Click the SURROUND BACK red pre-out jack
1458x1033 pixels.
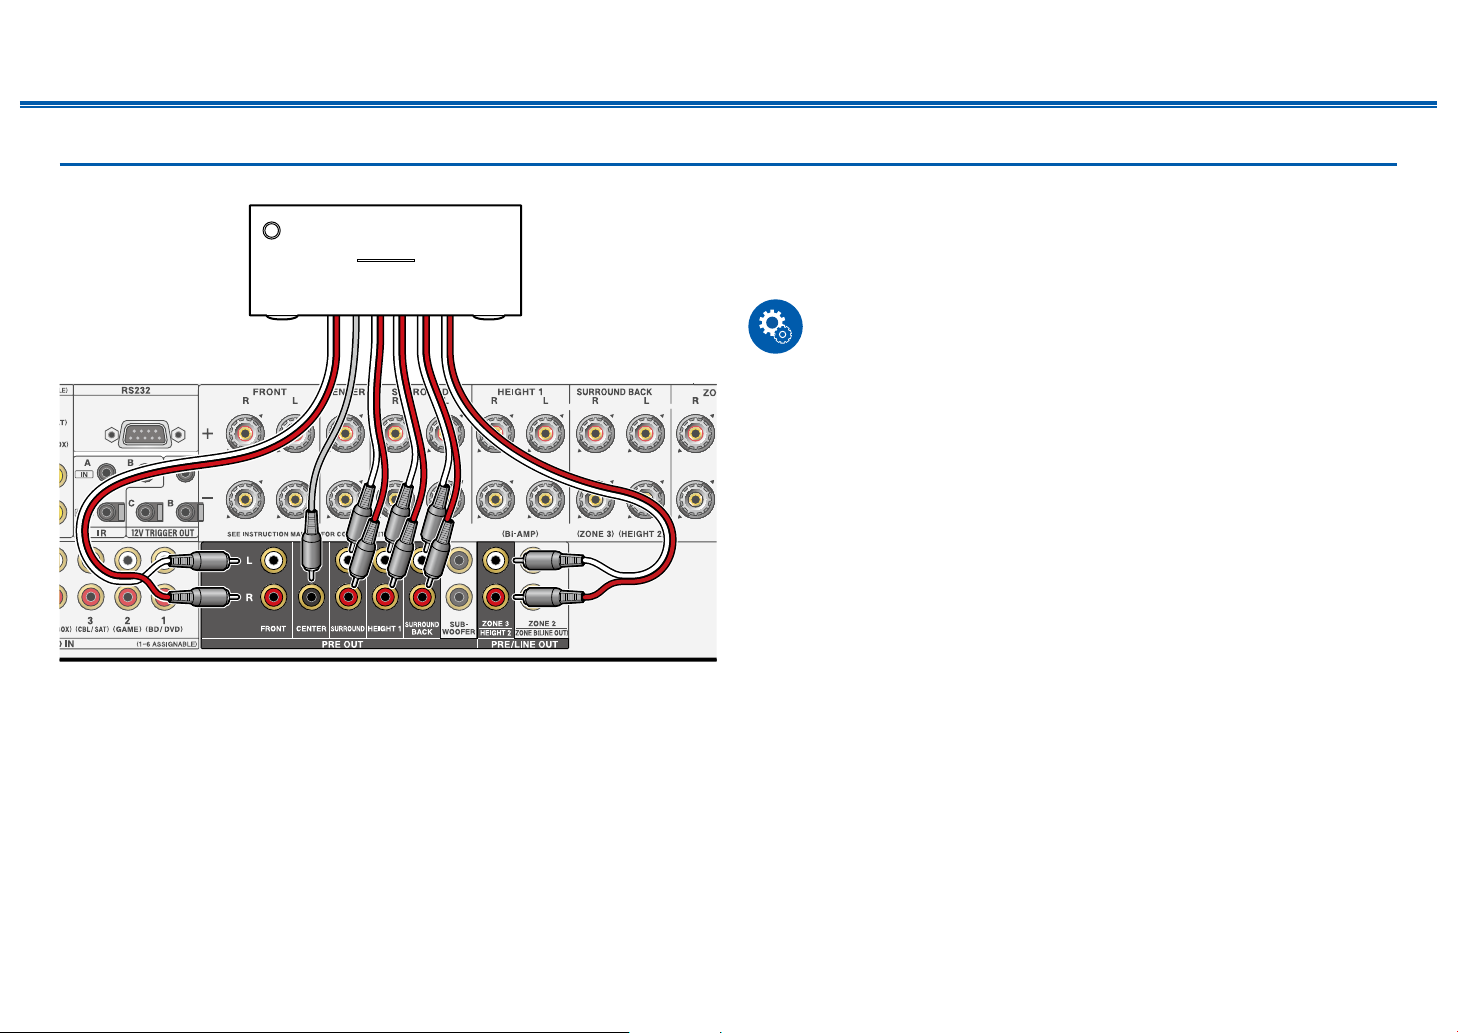coord(422,598)
